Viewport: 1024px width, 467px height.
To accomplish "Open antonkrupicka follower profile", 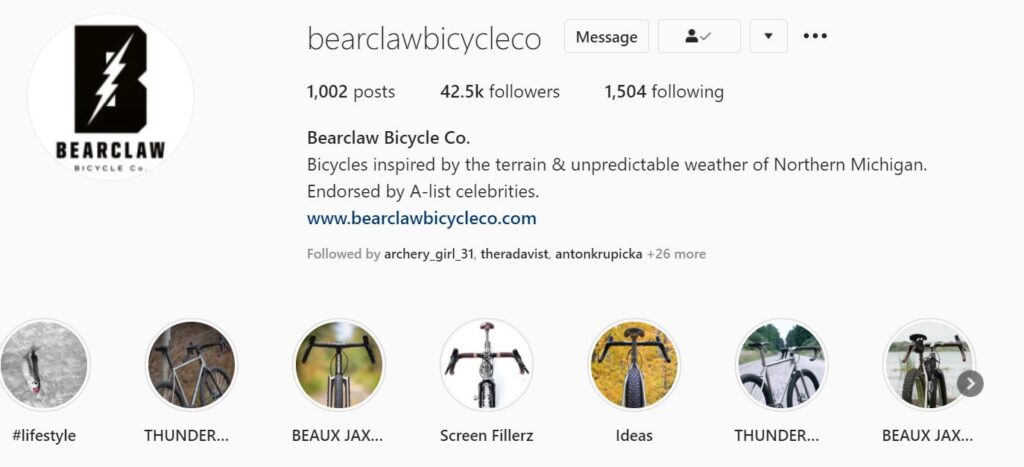I will (x=599, y=254).
